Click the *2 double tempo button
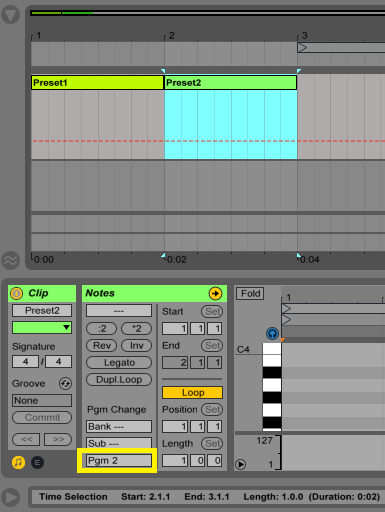The width and height of the screenshot is (385, 512). (x=136, y=328)
